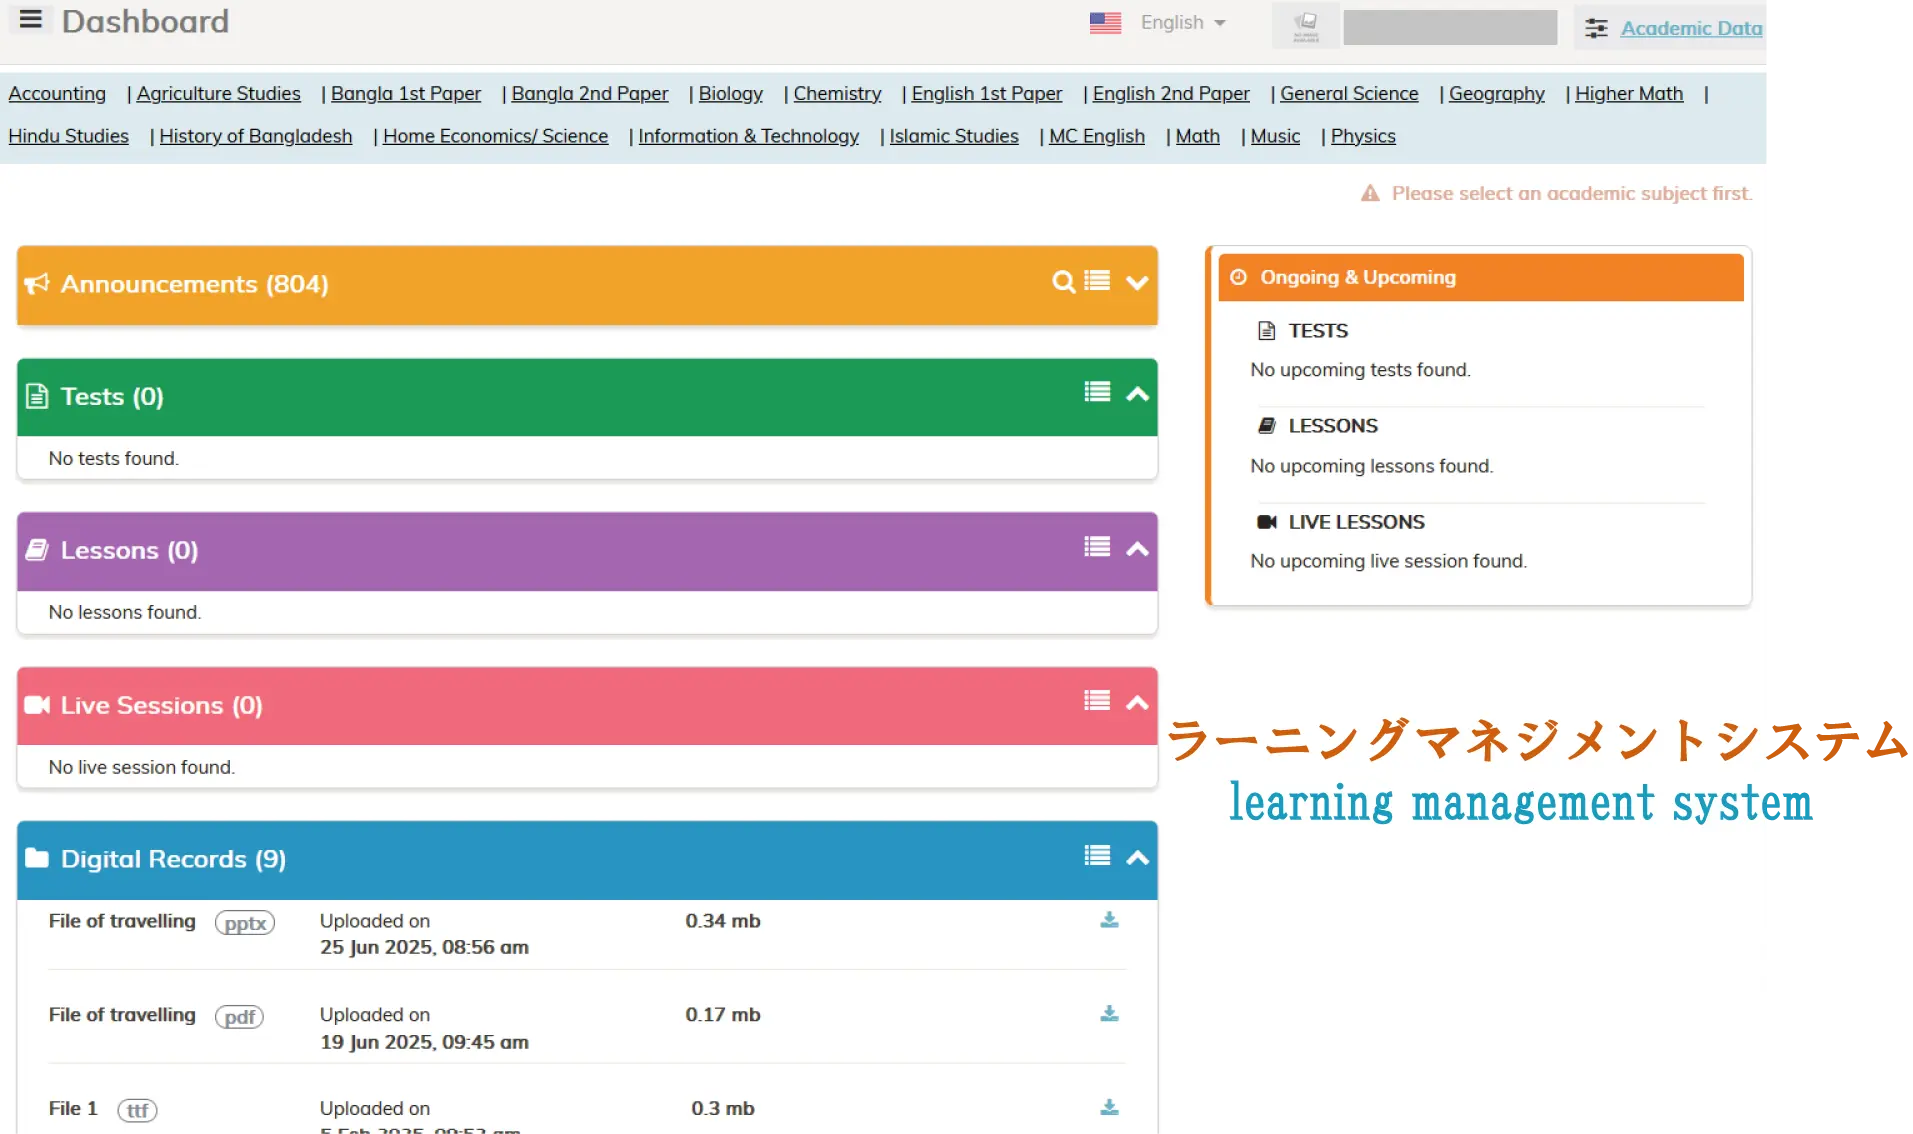The height and width of the screenshot is (1134, 1913).
Task: Open the hamburger menu beside Dashboard
Action: tap(31, 20)
